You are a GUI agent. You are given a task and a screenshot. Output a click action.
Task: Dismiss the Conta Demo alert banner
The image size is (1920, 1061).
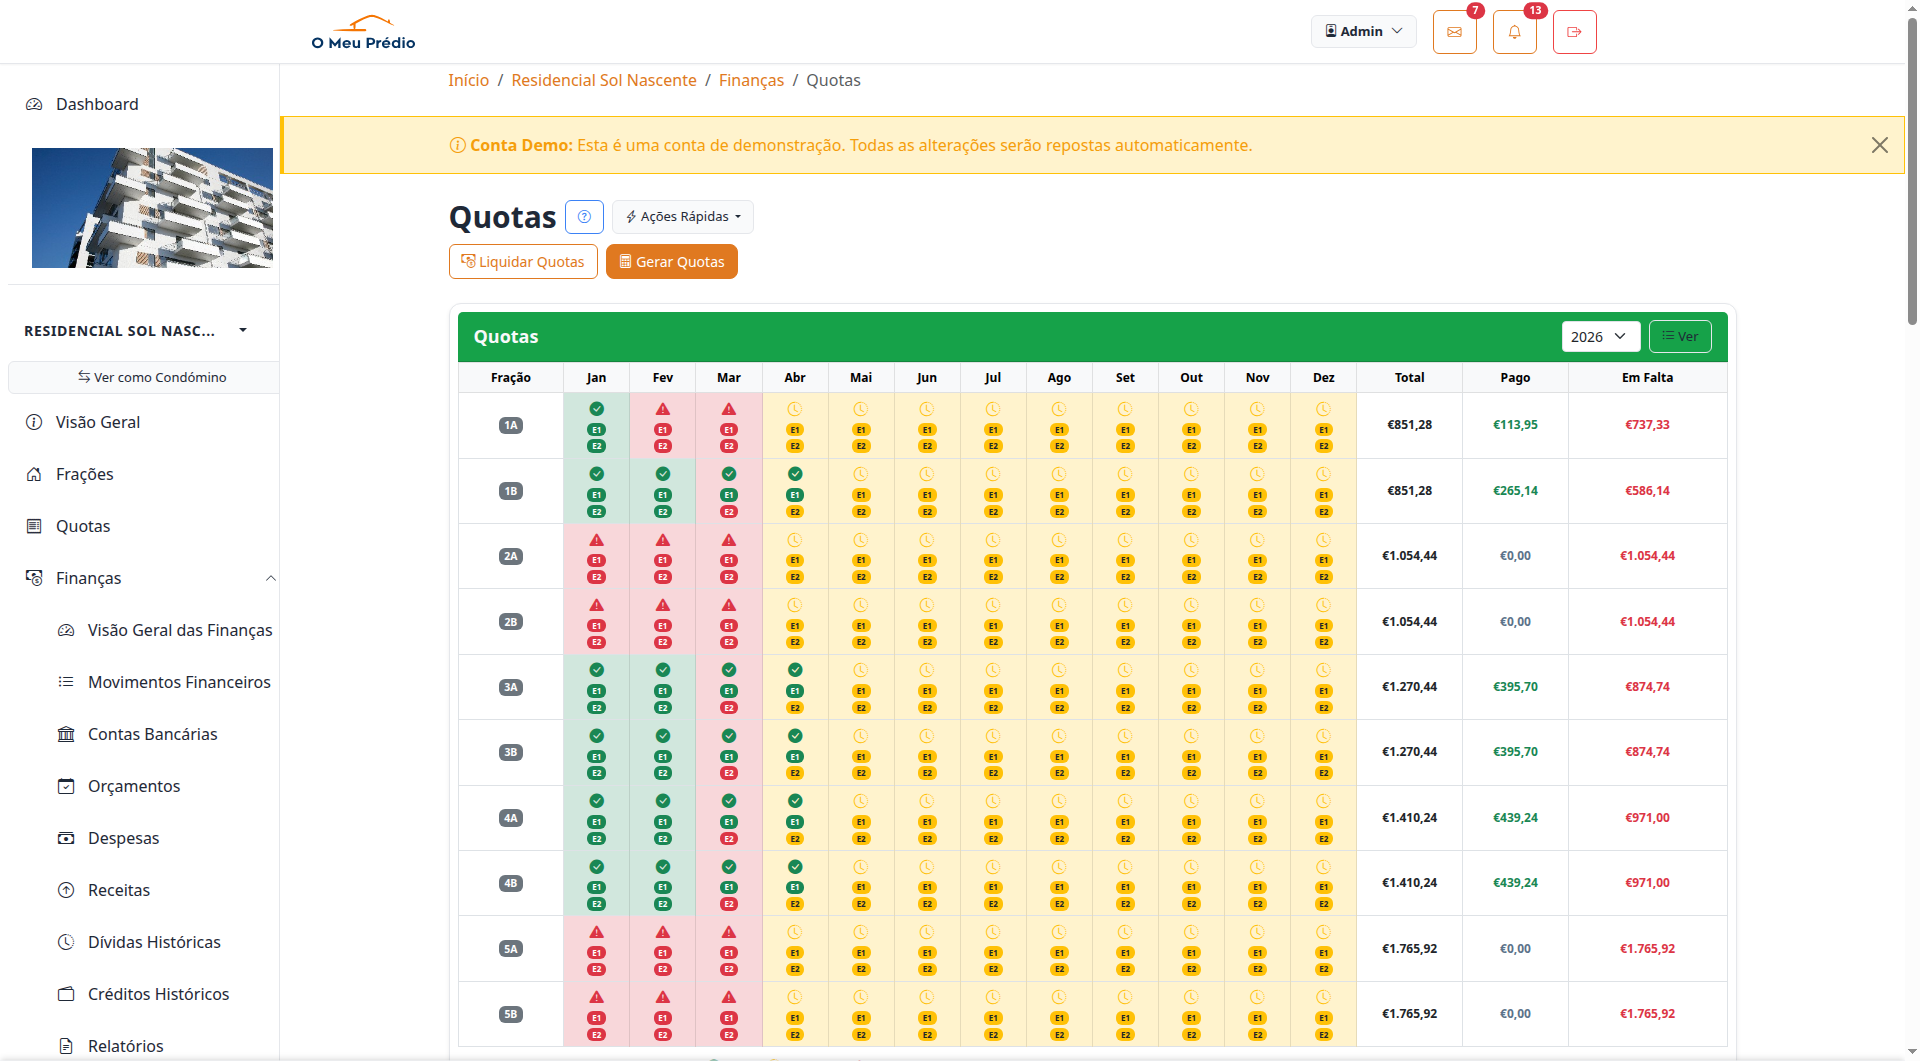pos(1879,145)
